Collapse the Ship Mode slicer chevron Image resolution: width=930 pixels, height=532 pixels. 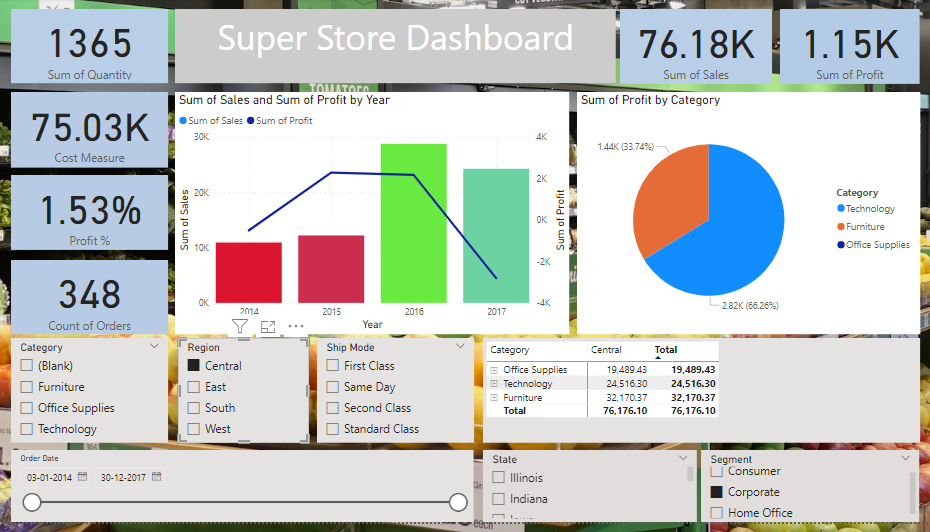pos(460,346)
